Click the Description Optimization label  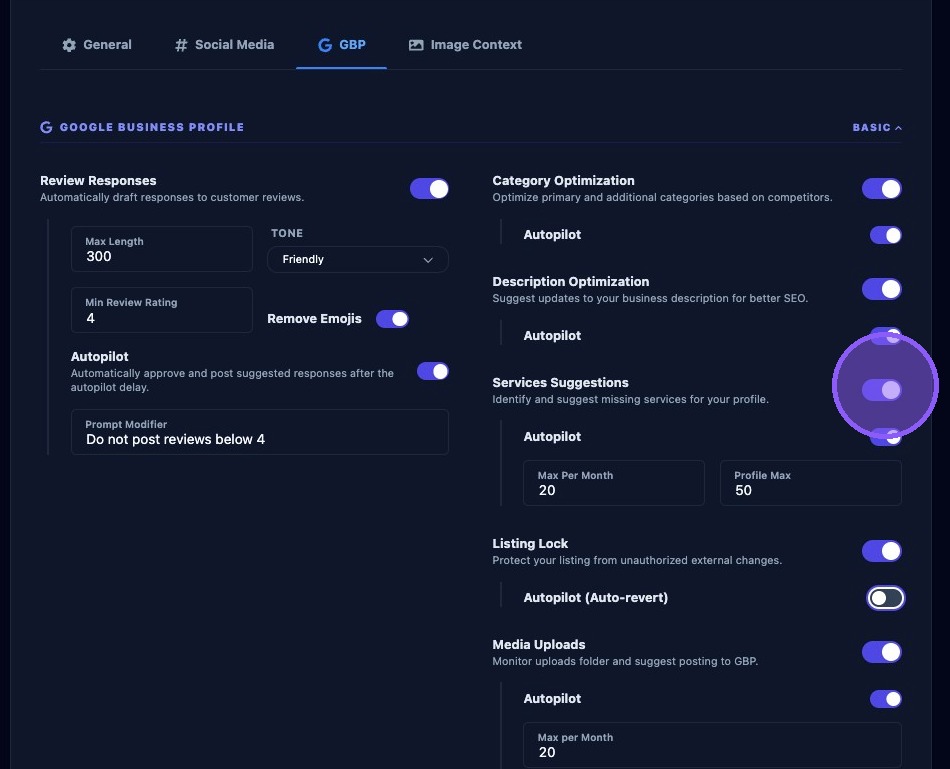tap(571, 282)
